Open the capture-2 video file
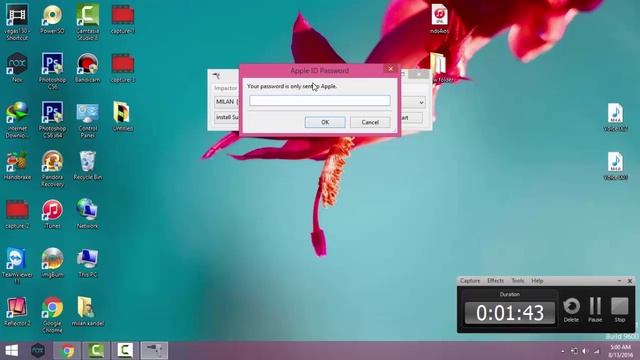The image size is (640, 360). click(x=17, y=214)
